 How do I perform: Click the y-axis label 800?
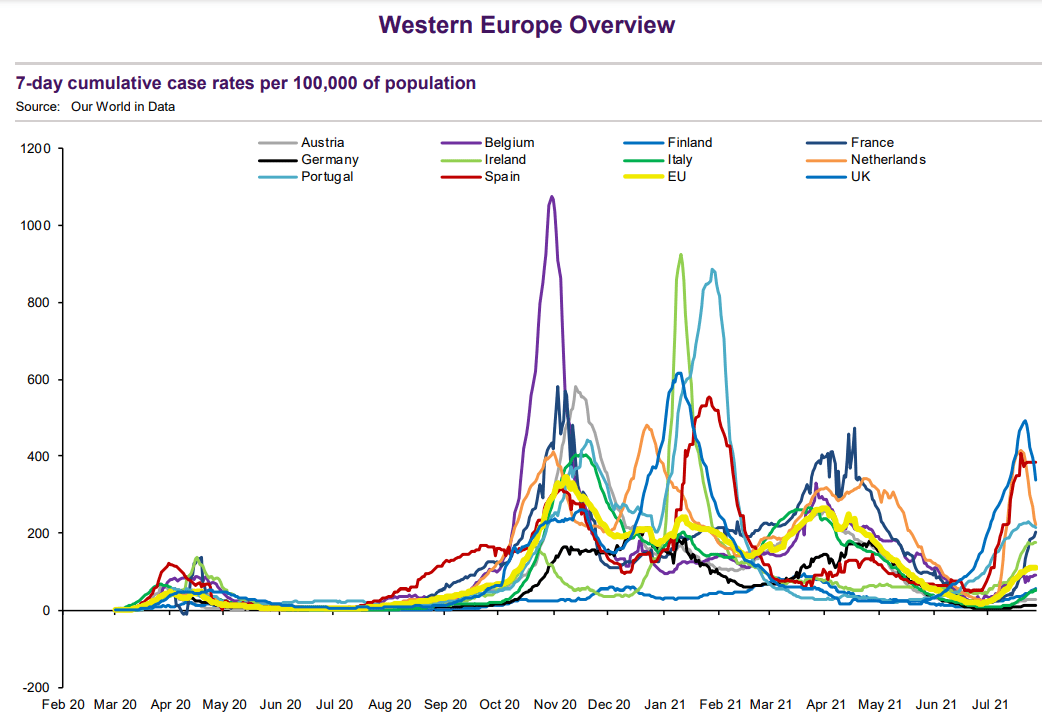tap(39, 302)
